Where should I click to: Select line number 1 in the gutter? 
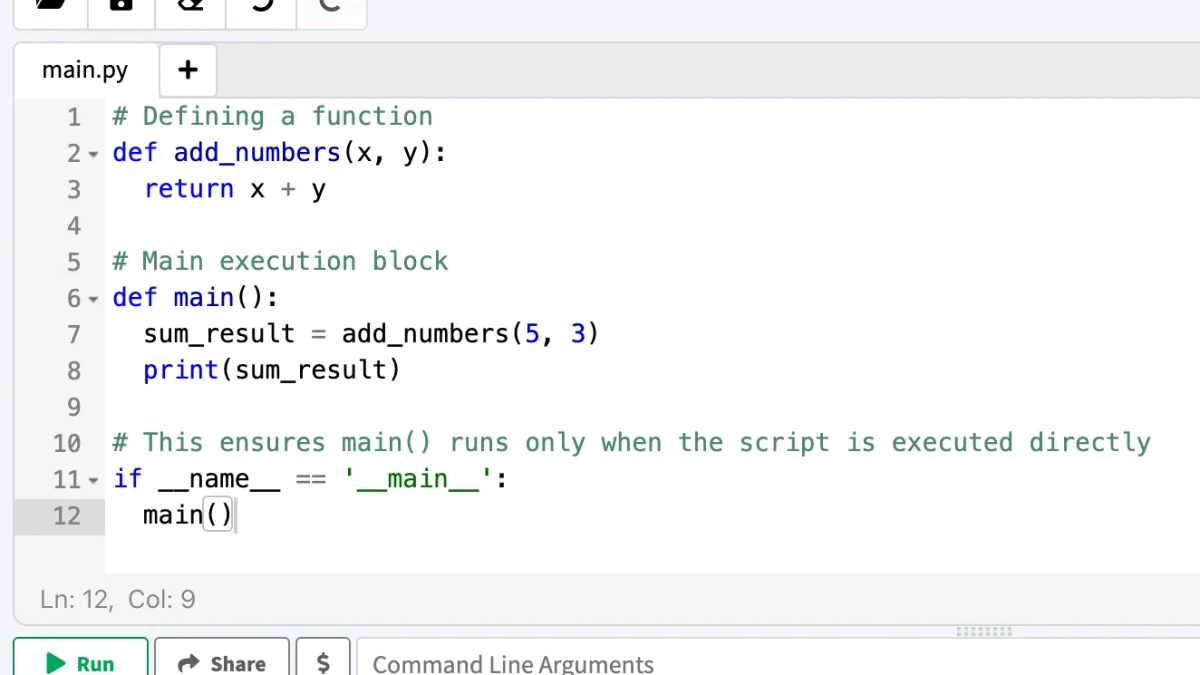74,117
